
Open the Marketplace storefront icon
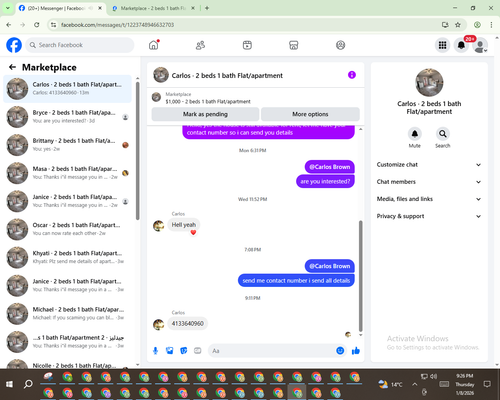[294, 45]
